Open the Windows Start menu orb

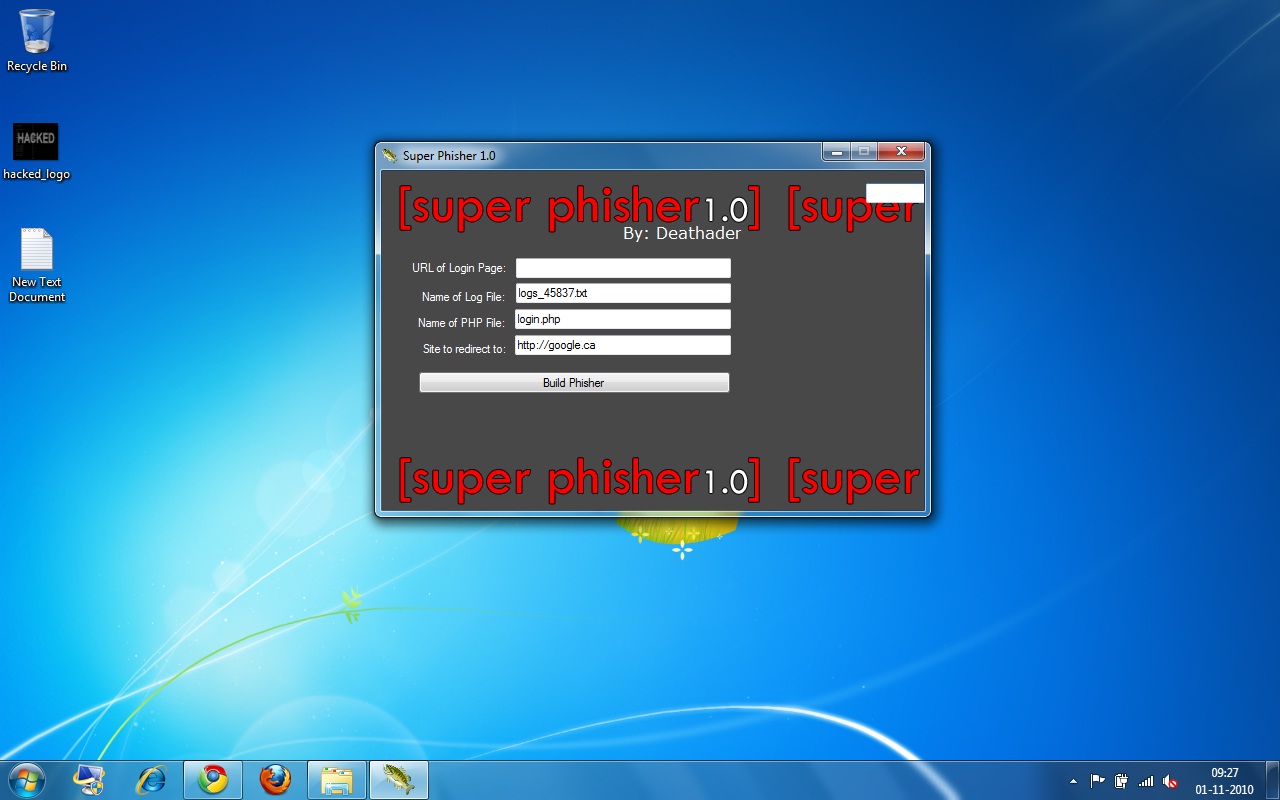[x=26, y=779]
